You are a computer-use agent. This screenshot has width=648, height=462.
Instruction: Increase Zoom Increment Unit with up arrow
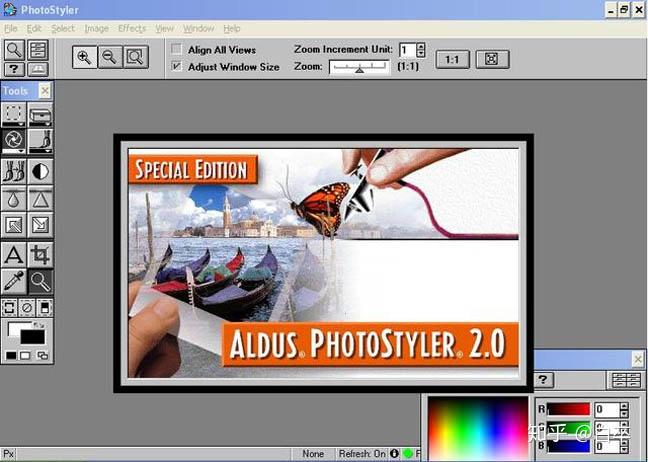click(421, 46)
